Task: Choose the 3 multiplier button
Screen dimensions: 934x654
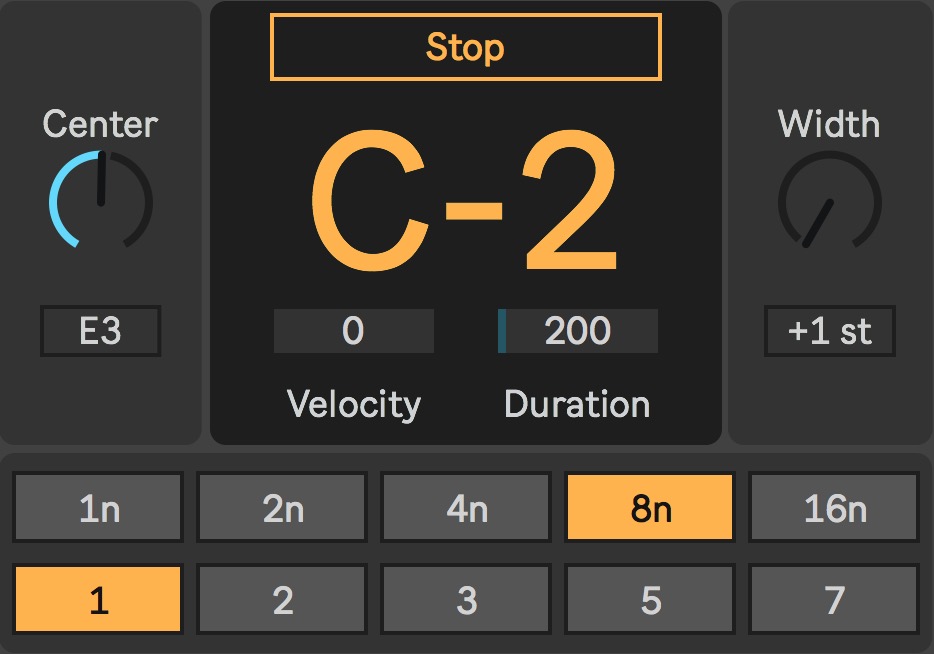Action: (466, 600)
